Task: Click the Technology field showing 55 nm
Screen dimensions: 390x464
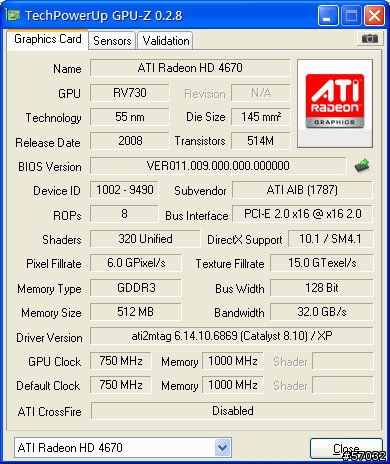Action: [x=130, y=117]
